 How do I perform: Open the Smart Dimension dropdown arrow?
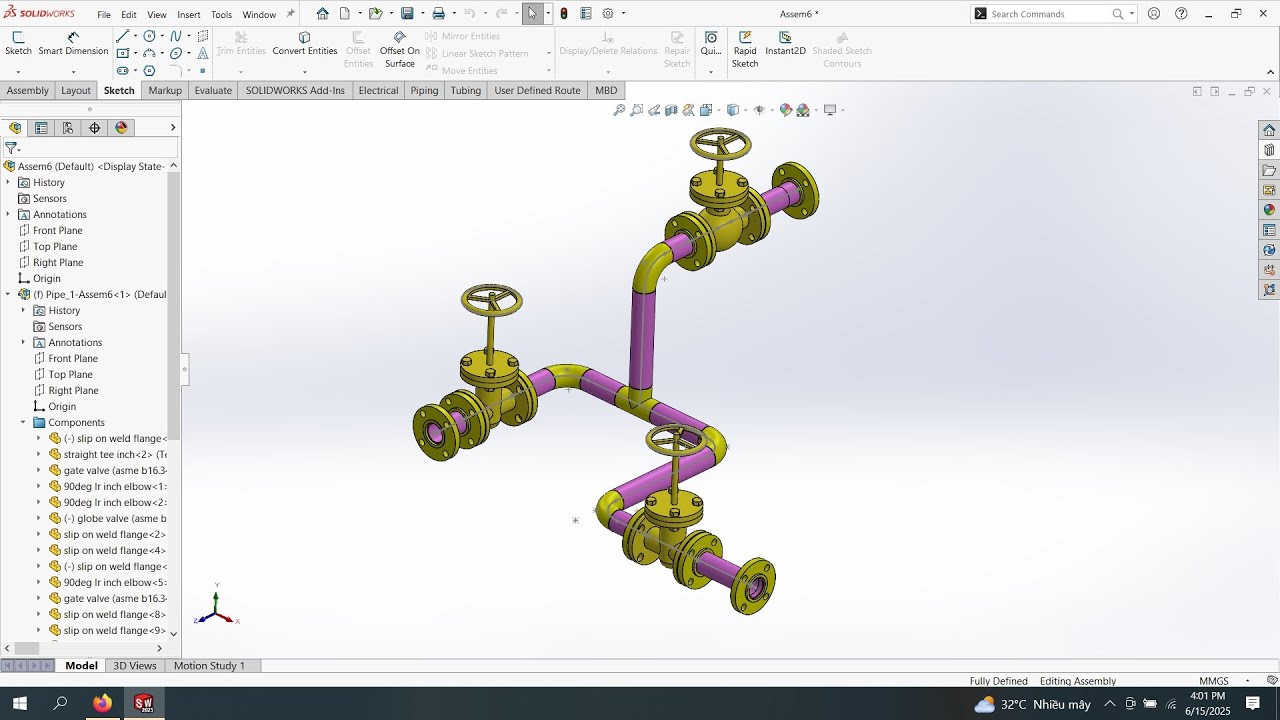click(x=73, y=71)
